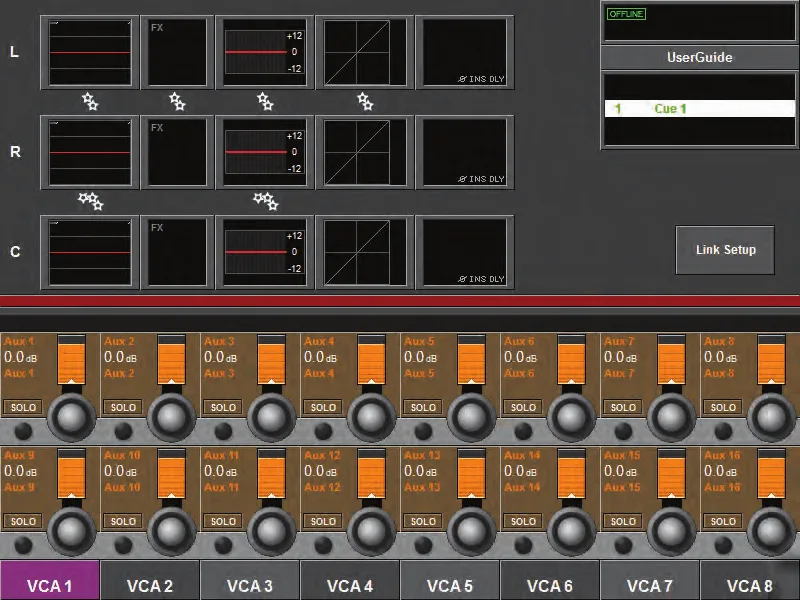Open the L channel input display
The width and height of the screenshot is (800, 600).
coord(90,52)
